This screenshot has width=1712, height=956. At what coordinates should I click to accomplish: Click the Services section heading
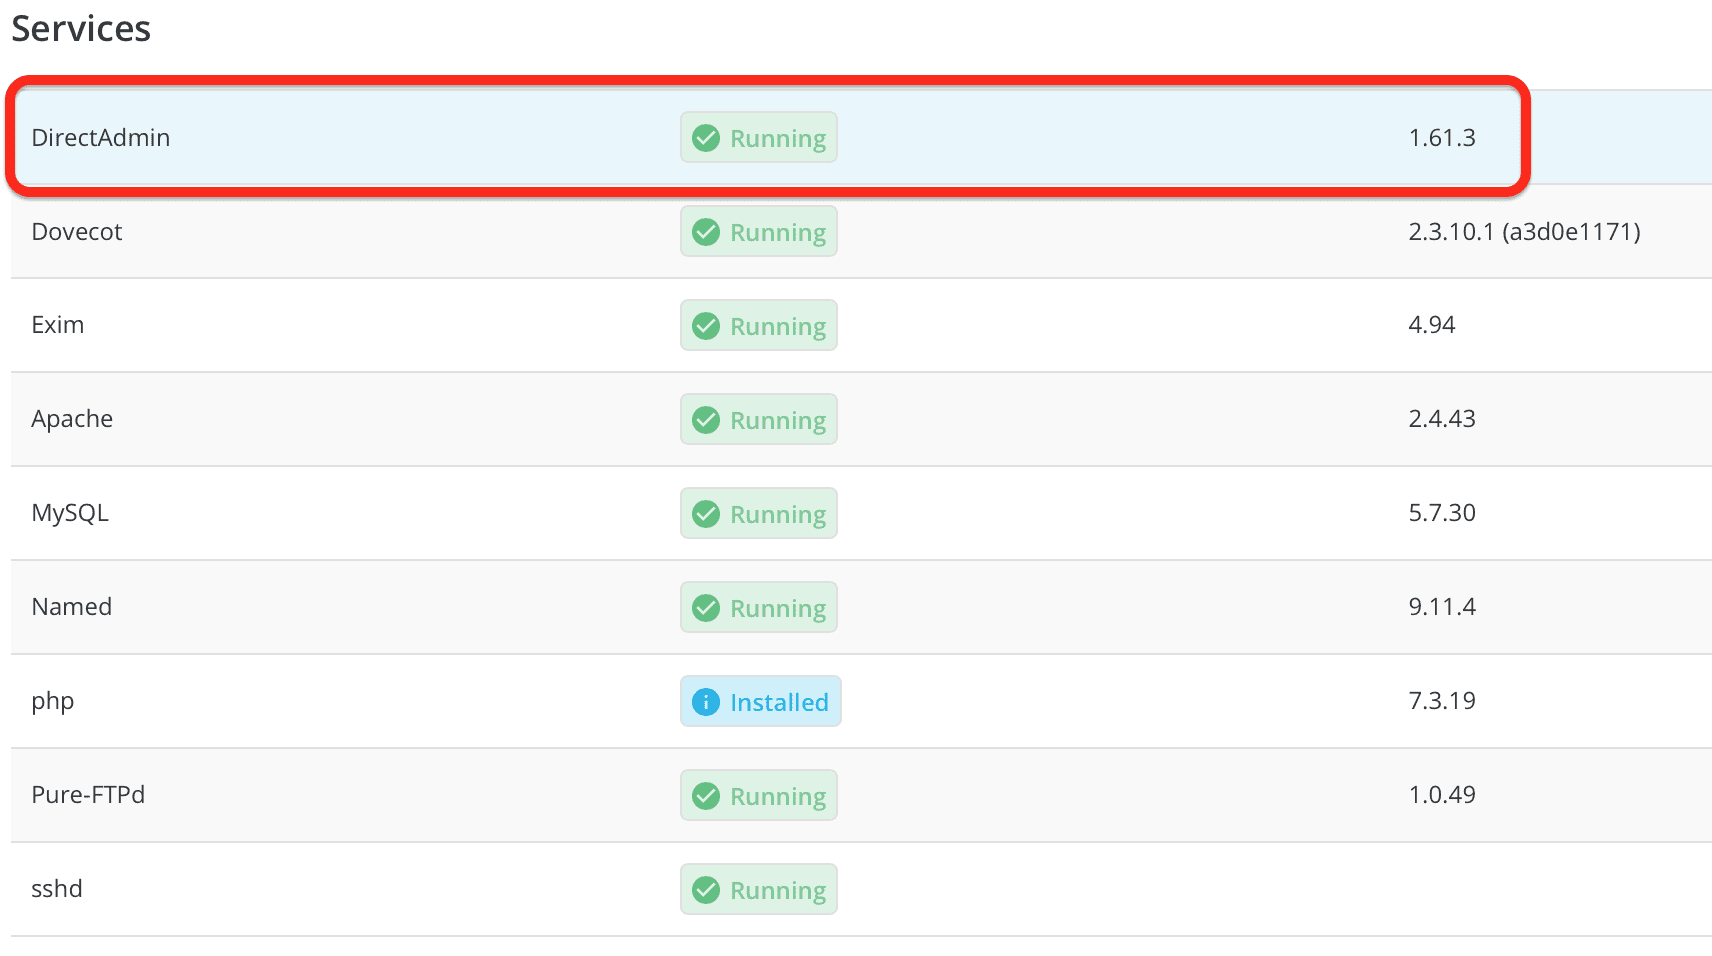(x=81, y=29)
